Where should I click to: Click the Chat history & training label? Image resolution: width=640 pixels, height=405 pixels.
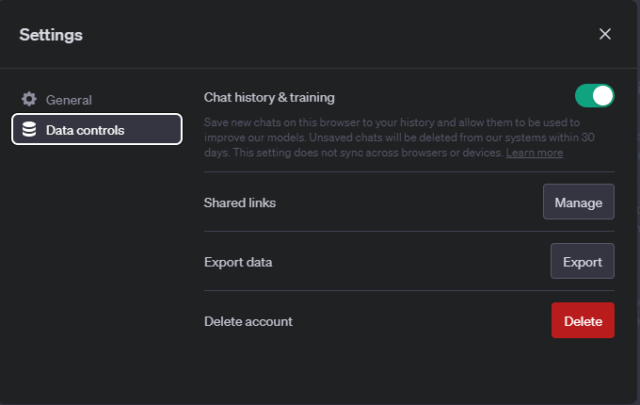click(x=269, y=97)
